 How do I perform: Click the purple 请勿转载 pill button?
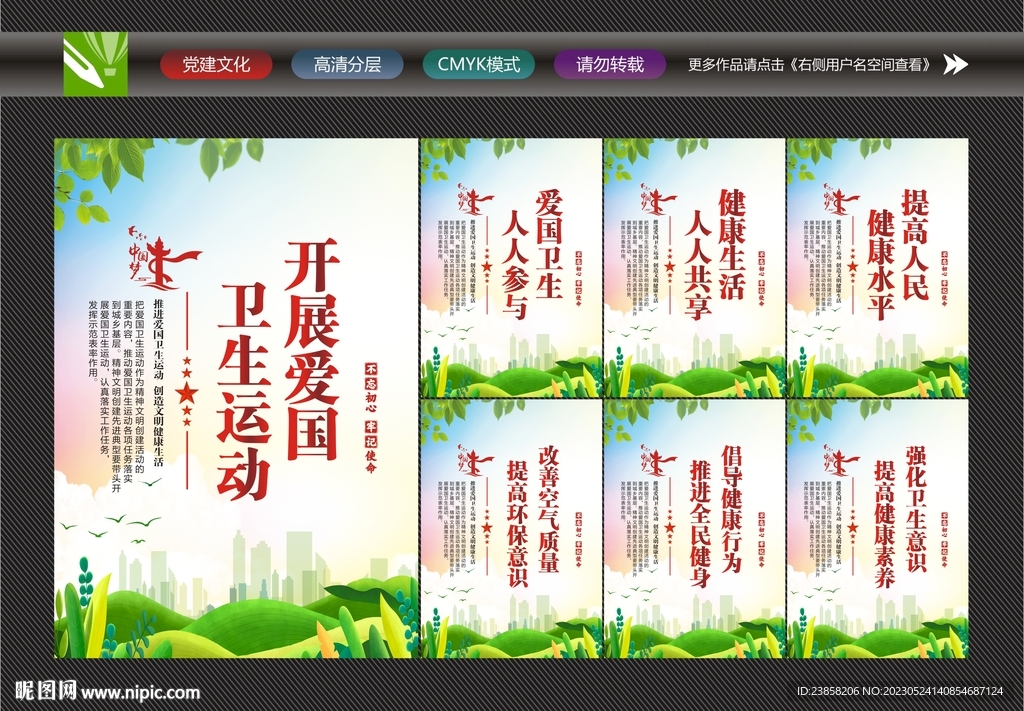610,65
